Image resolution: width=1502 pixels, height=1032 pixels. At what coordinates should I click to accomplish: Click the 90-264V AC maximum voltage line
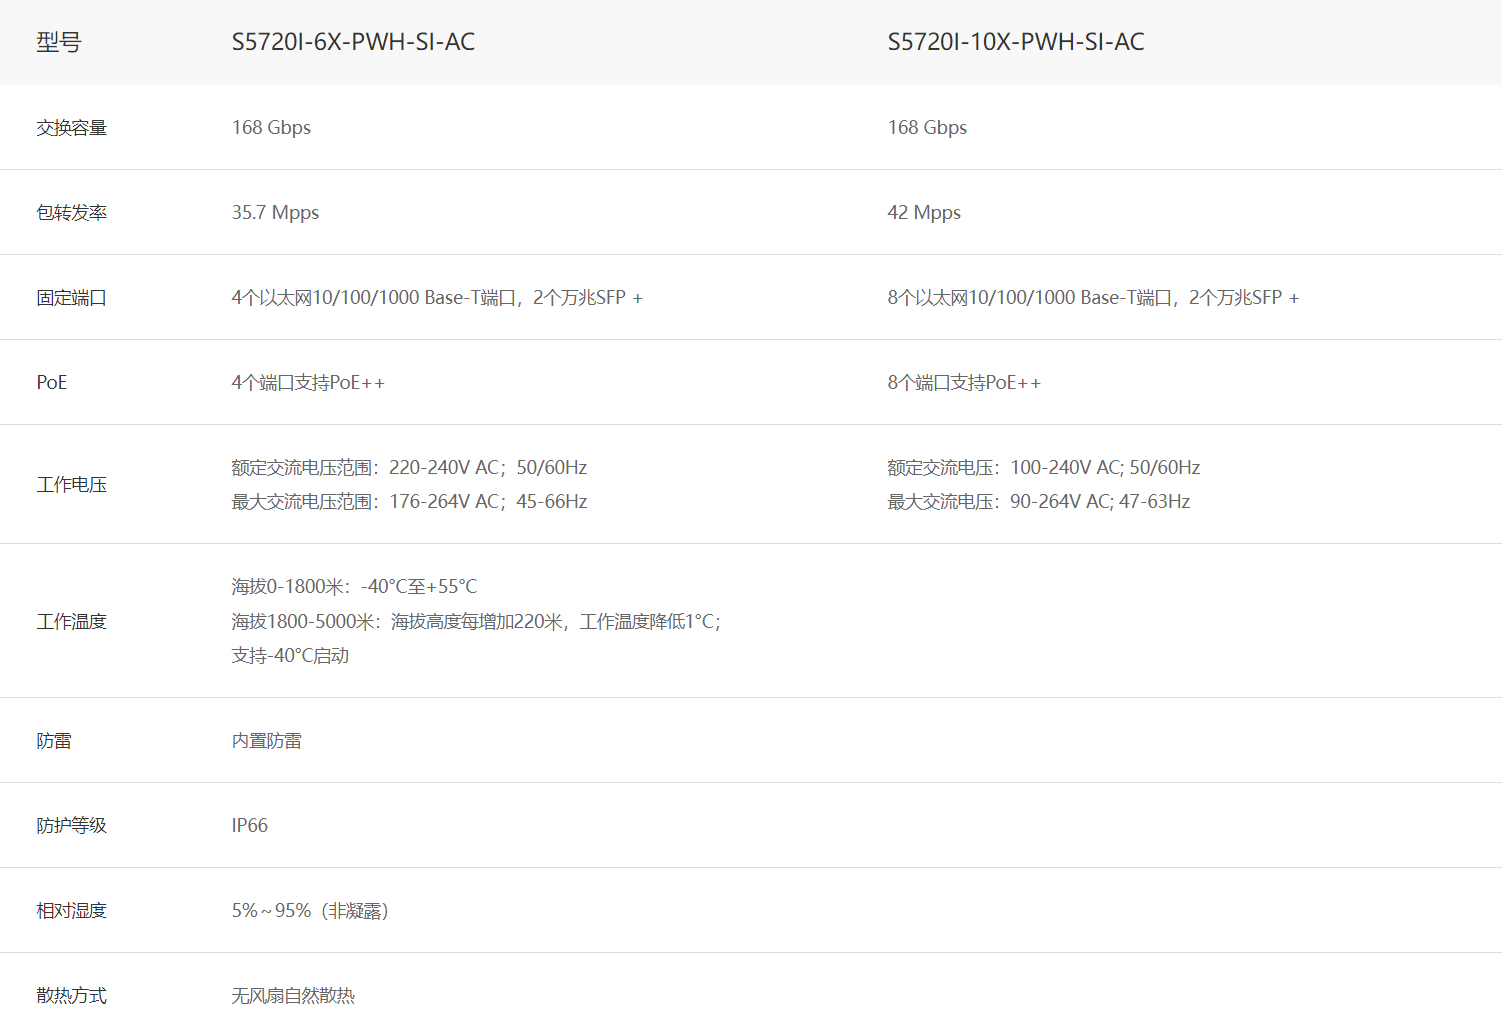tap(1038, 502)
